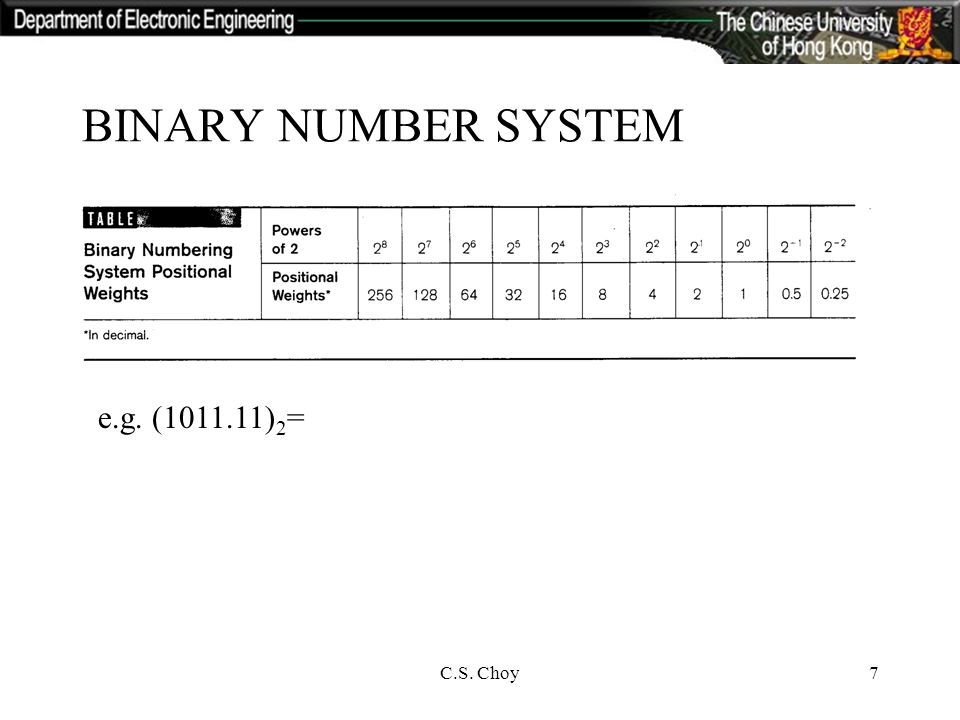Click the weight value 64
The width and height of the screenshot is (960, 720).
point(469,295)
